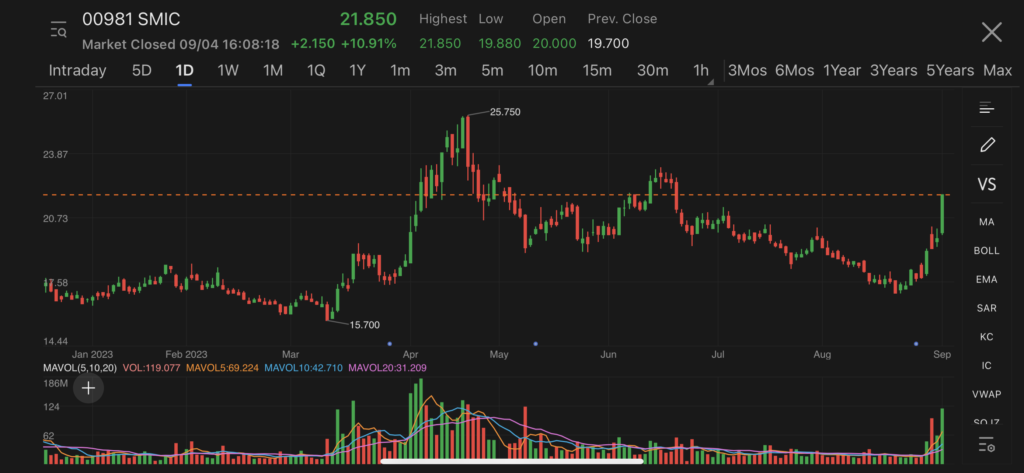Click the chart horizontal scrollbar

[512, 461]
